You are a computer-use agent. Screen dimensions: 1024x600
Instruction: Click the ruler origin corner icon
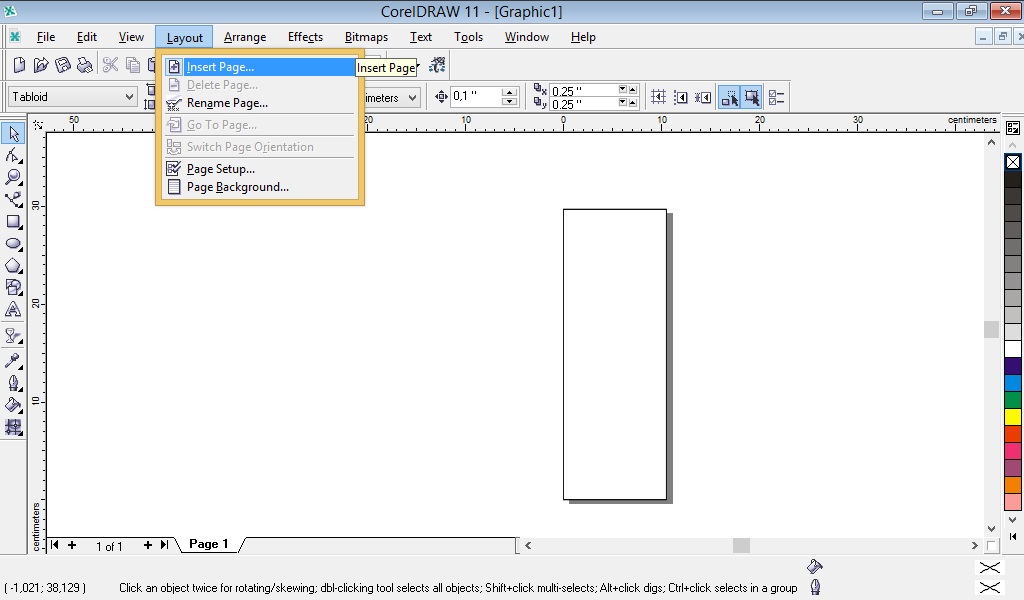pos(38,124)
